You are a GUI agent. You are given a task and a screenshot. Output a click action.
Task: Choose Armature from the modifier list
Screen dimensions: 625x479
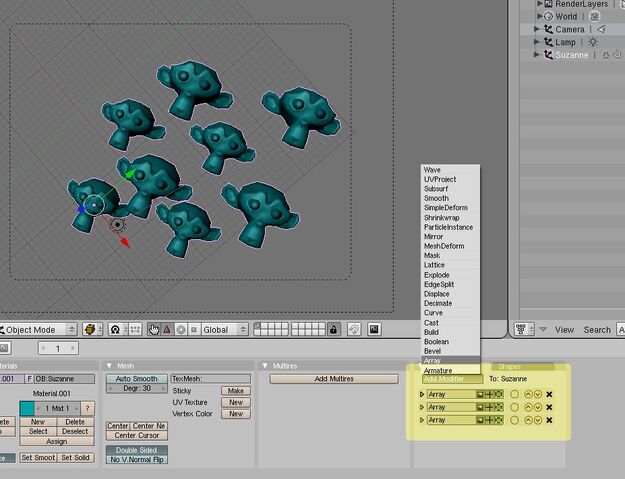[x=450, y=371]
